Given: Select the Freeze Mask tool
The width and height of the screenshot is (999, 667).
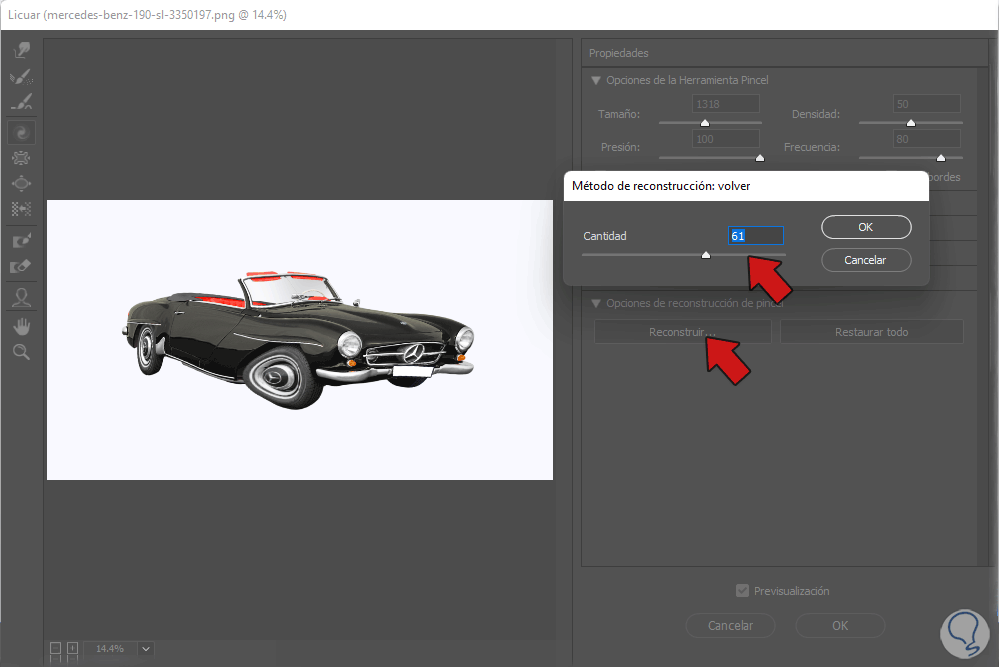Looking at the screenshot, I should pos(21,241).
